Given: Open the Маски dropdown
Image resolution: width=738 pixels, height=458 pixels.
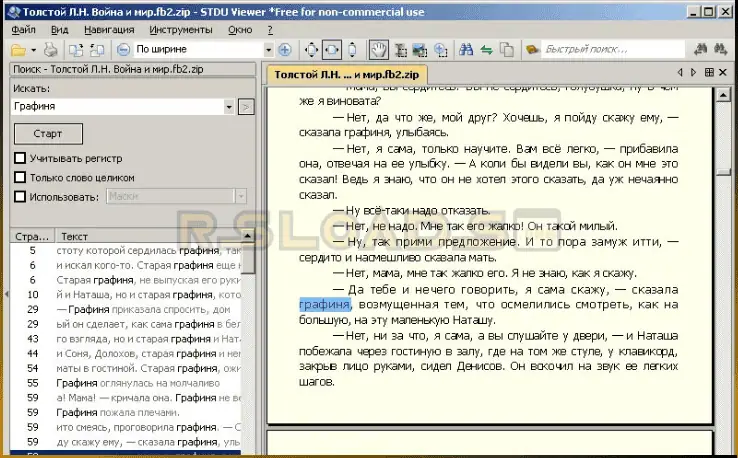Looking at the screenshot, I should coord(241,196).
